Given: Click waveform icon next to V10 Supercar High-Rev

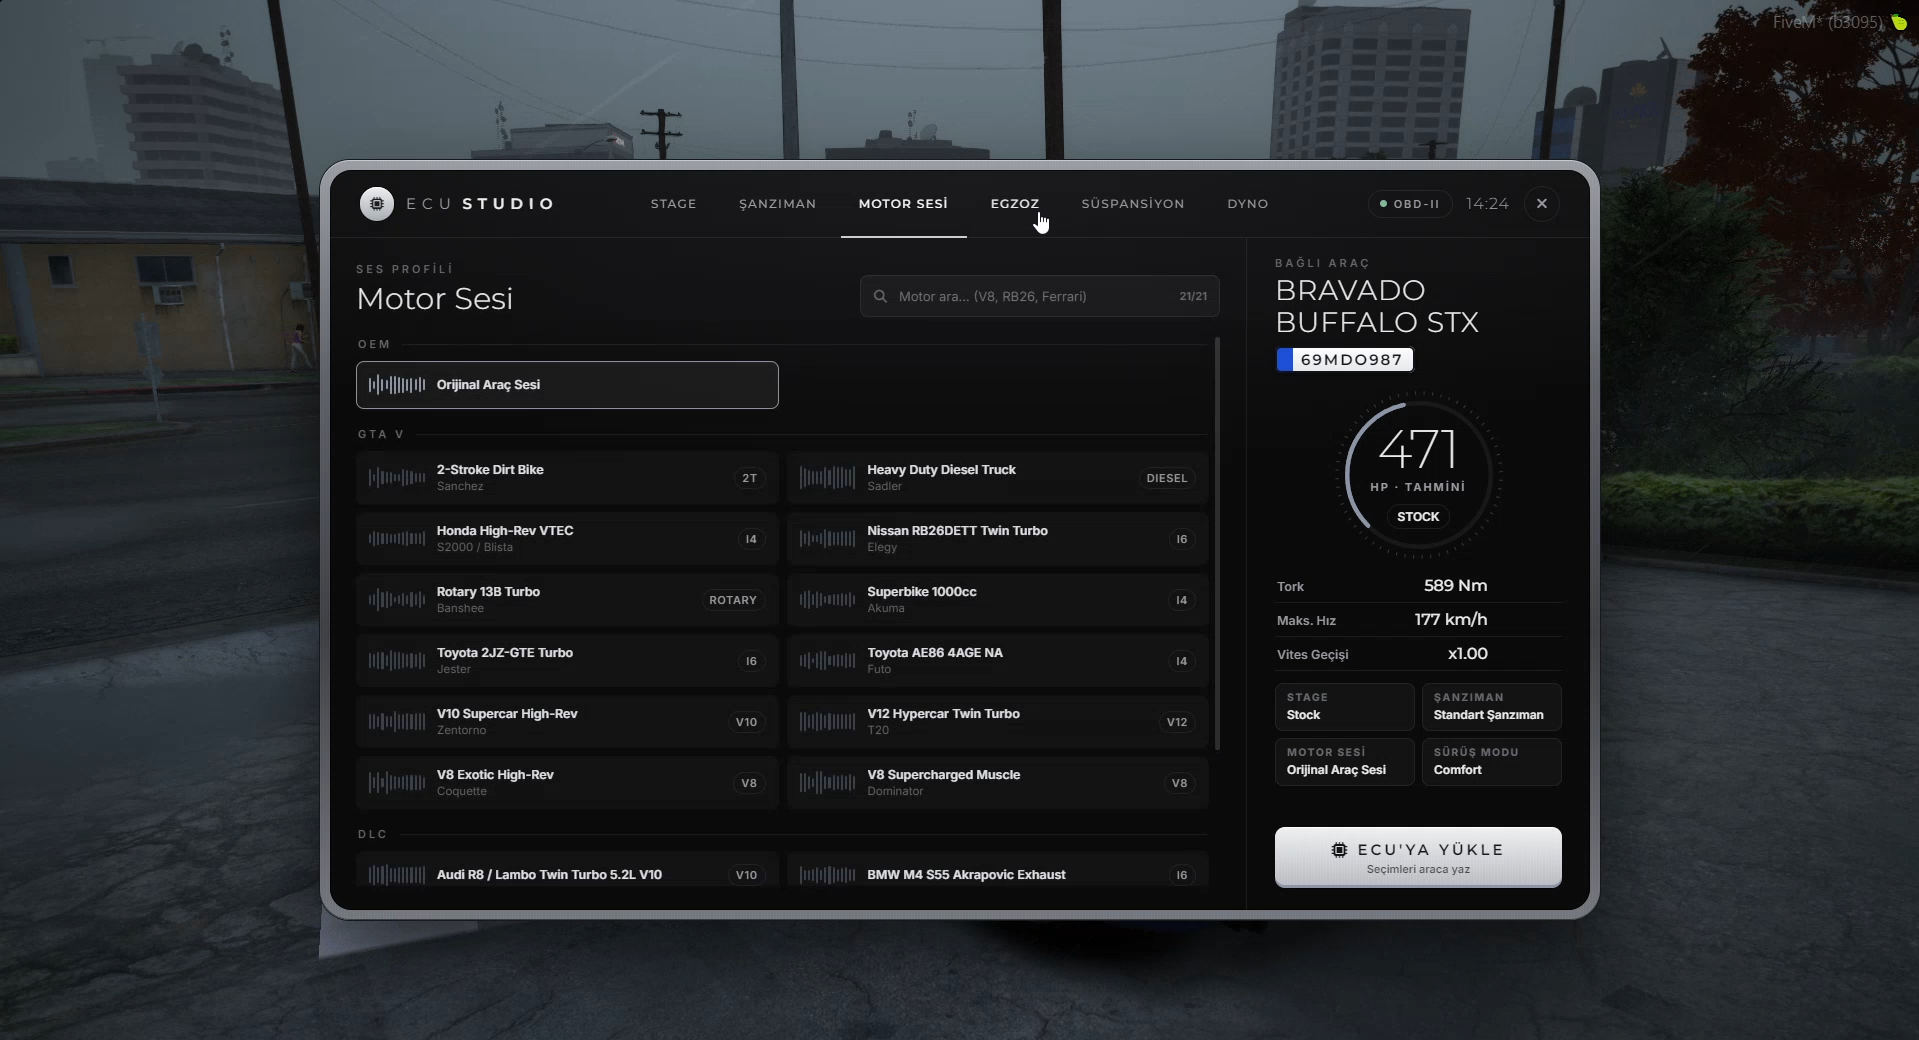Looking at the screenshot, I should (397, 722).
